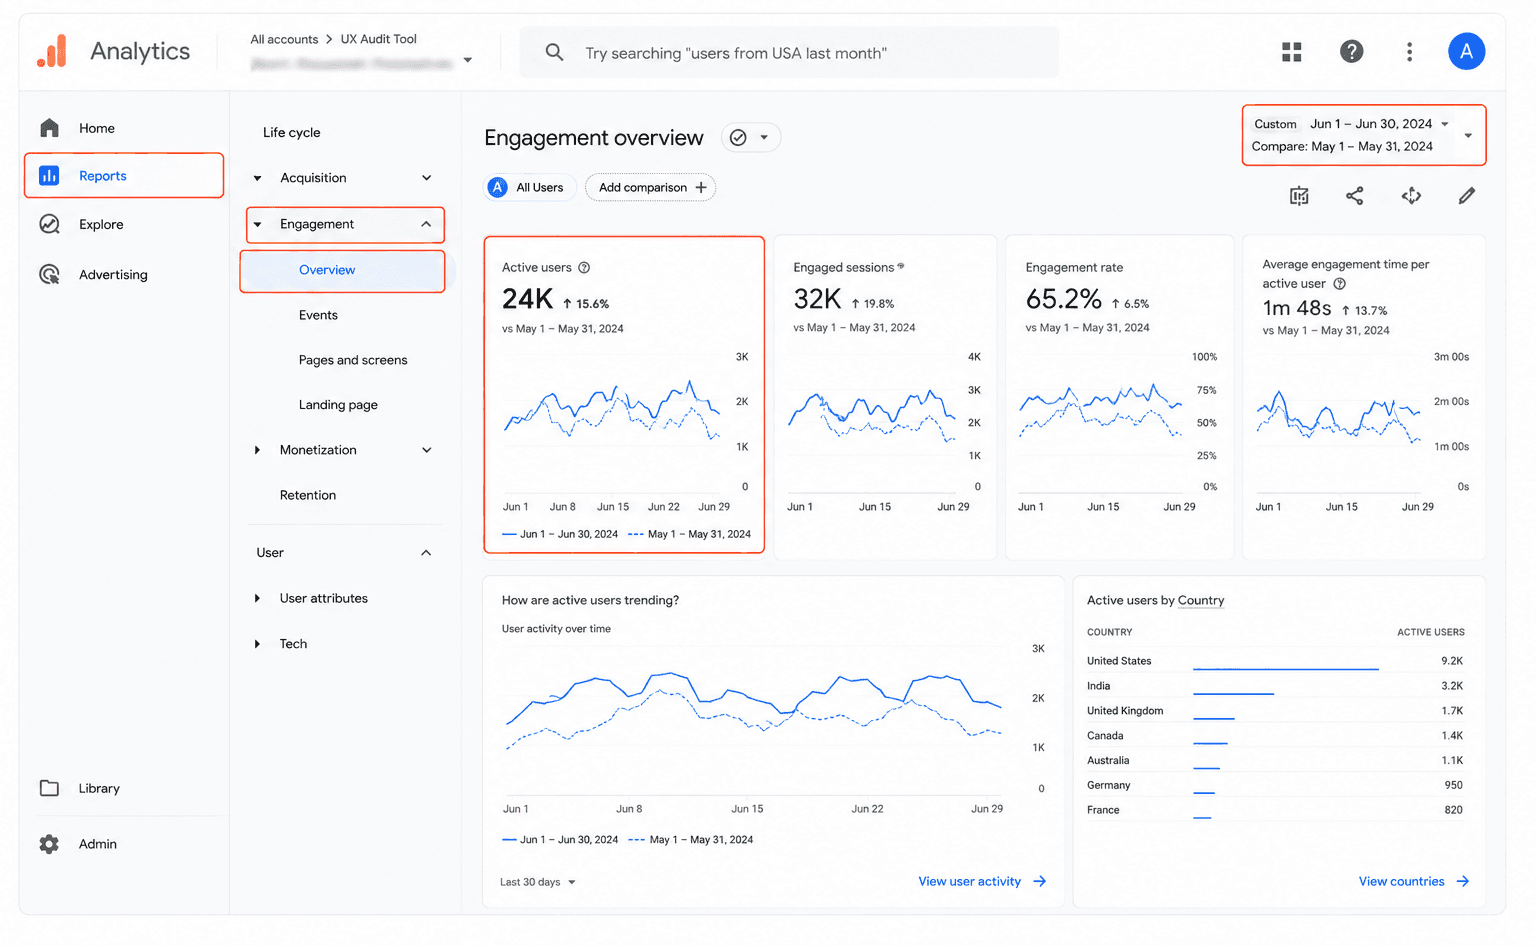Click the Advertising icon in sidebar
1536x946 pixels.
(49, 274)
